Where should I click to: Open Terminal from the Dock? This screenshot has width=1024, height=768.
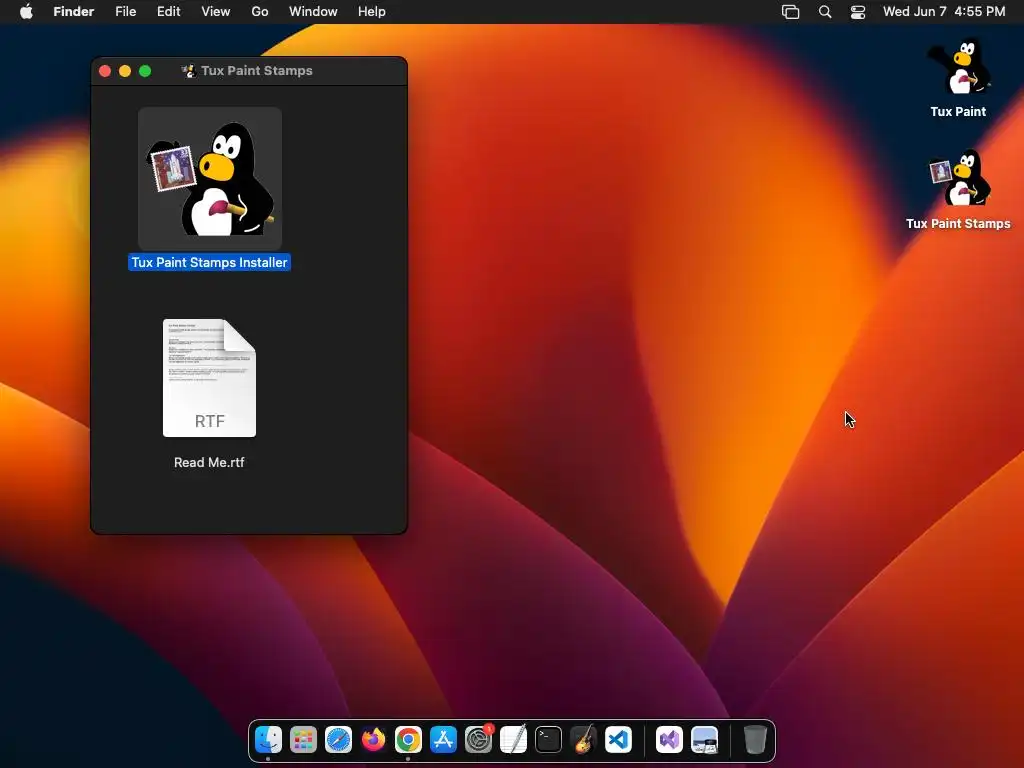coord(548,740)
